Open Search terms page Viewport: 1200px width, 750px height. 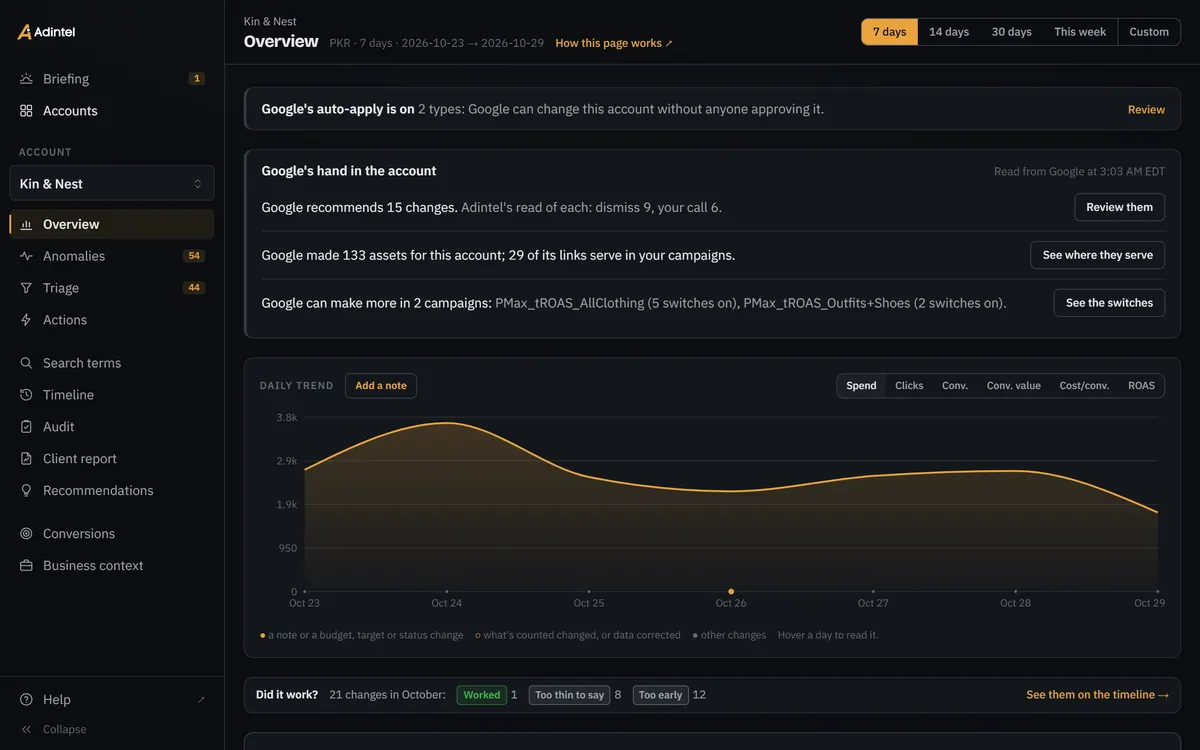(112, 363)
